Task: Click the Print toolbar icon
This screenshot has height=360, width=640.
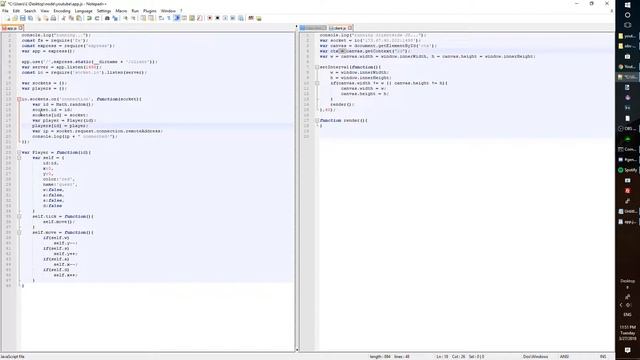Action: (x=53, y=18)
